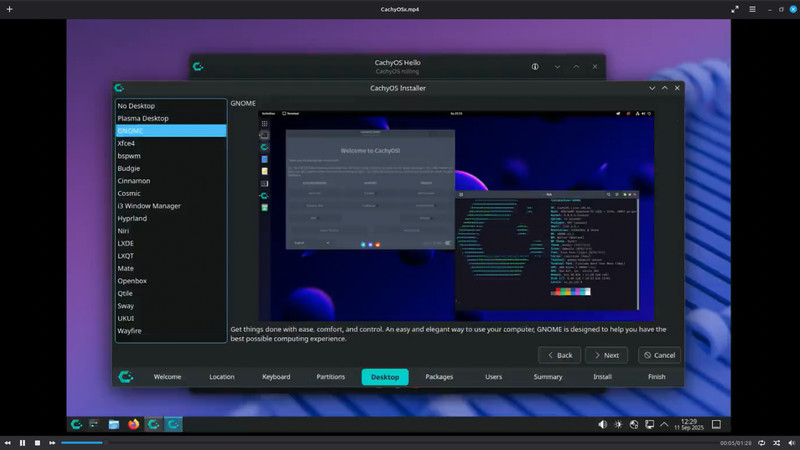Skip backward with the rewind icon
The width and height of the screenshot is (800, 450).
coord(8,443)
